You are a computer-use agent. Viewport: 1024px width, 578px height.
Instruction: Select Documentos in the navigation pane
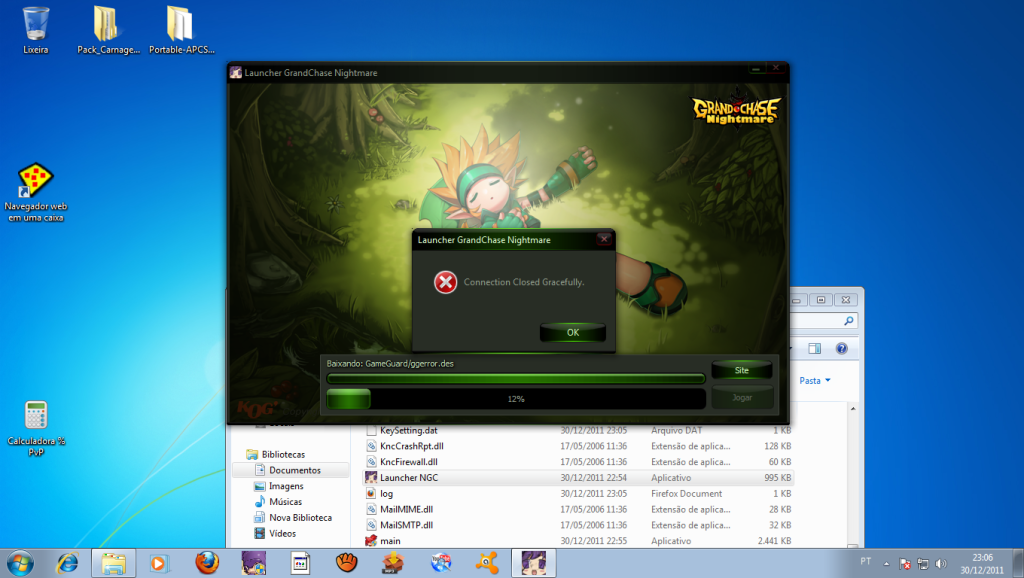click(x=294, y=470)
